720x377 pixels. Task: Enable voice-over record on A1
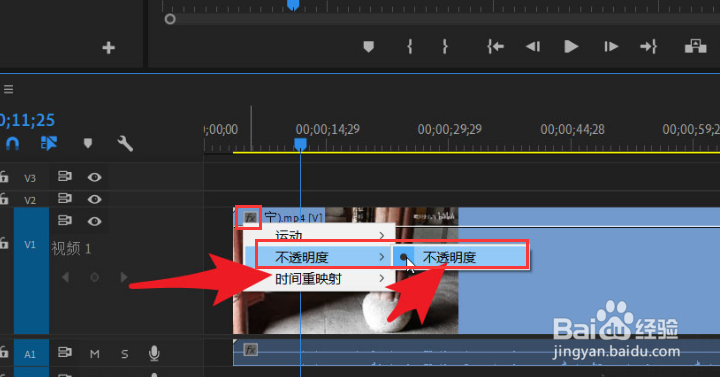[154, 353]
